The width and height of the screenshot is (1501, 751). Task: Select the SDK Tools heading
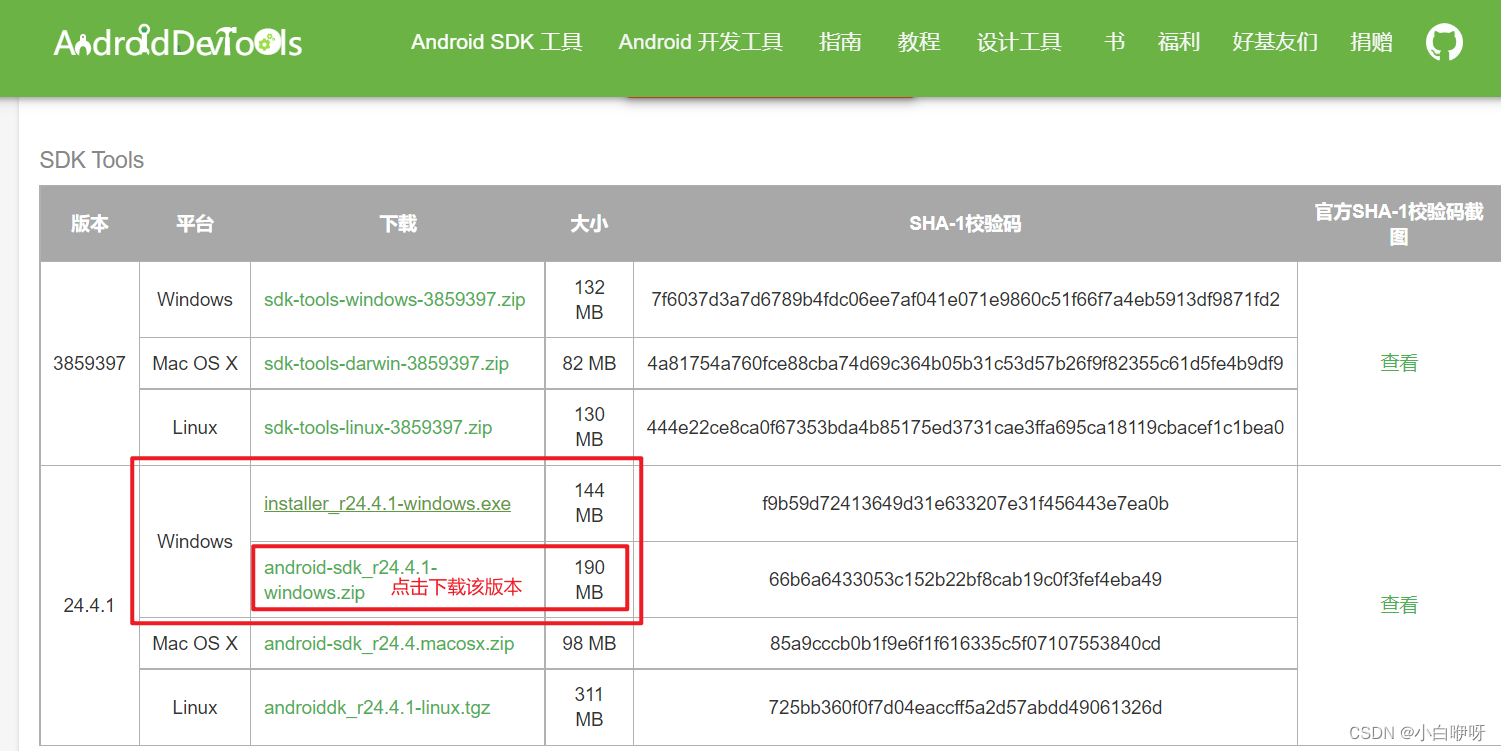point(92,160)
